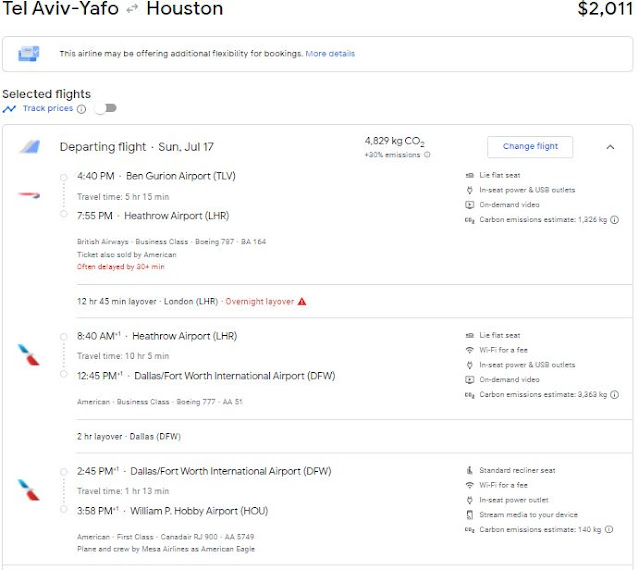Click the Track prices info icon
639x570 pixels.
(82, 109)
